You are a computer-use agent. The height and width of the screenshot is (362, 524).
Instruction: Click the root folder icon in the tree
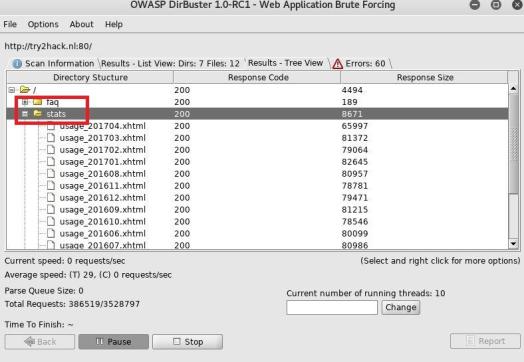tap(25, 90)
